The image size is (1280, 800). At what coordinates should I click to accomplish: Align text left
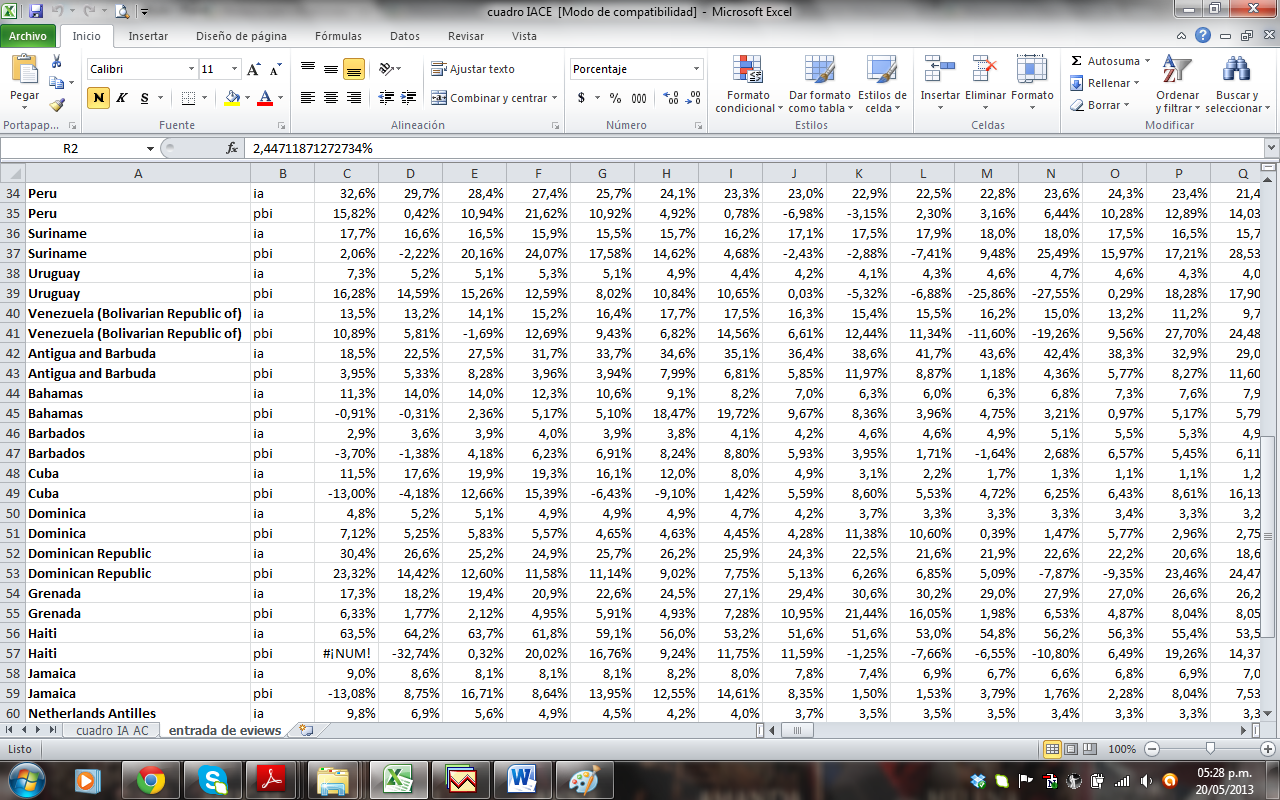coord(307,98)
